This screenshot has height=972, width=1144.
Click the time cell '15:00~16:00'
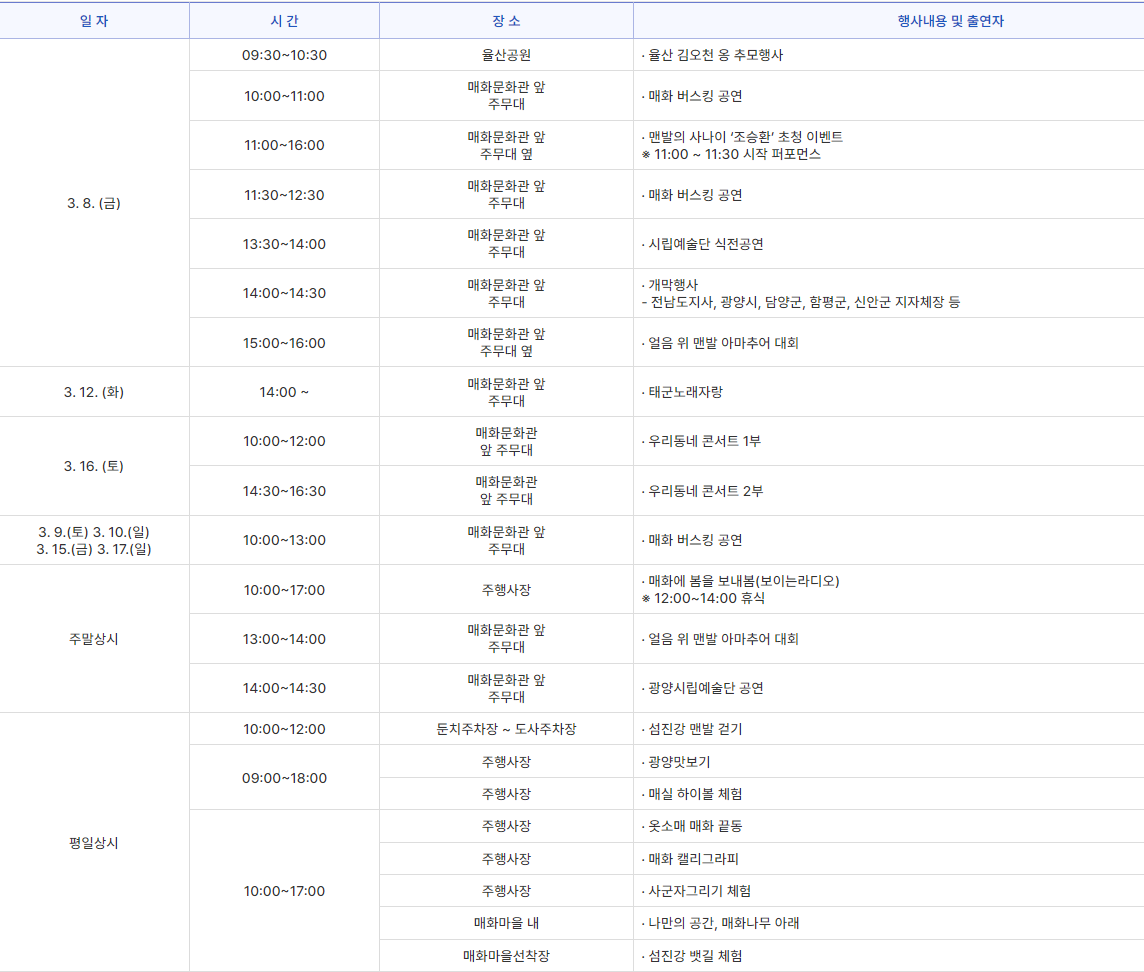tap(285, 343)
